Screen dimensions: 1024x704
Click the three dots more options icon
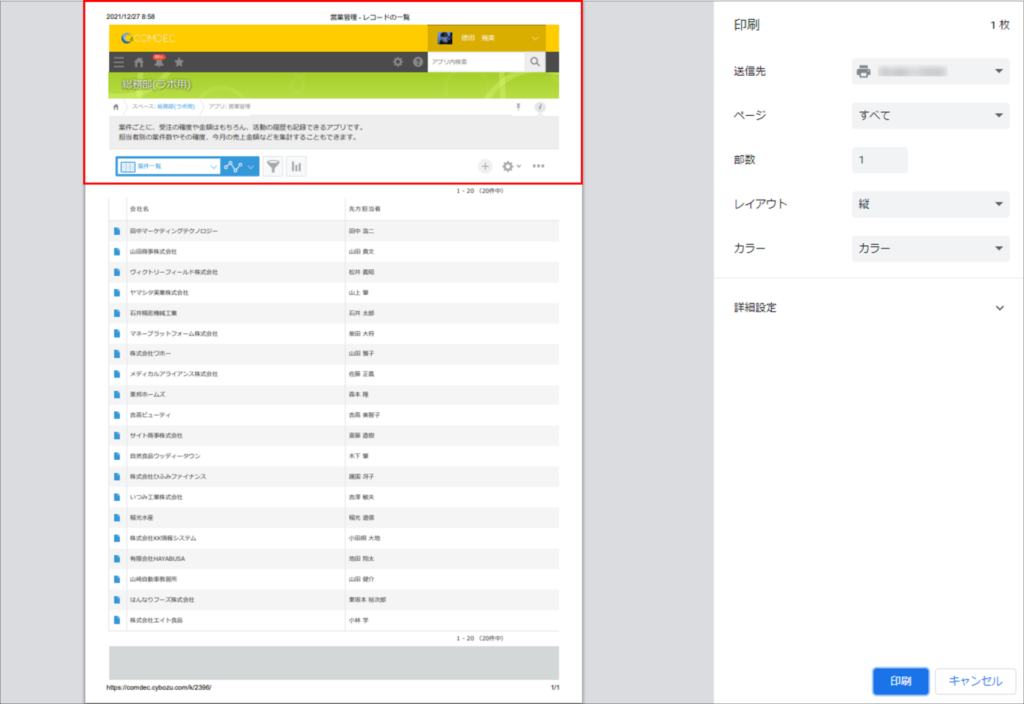538,167
